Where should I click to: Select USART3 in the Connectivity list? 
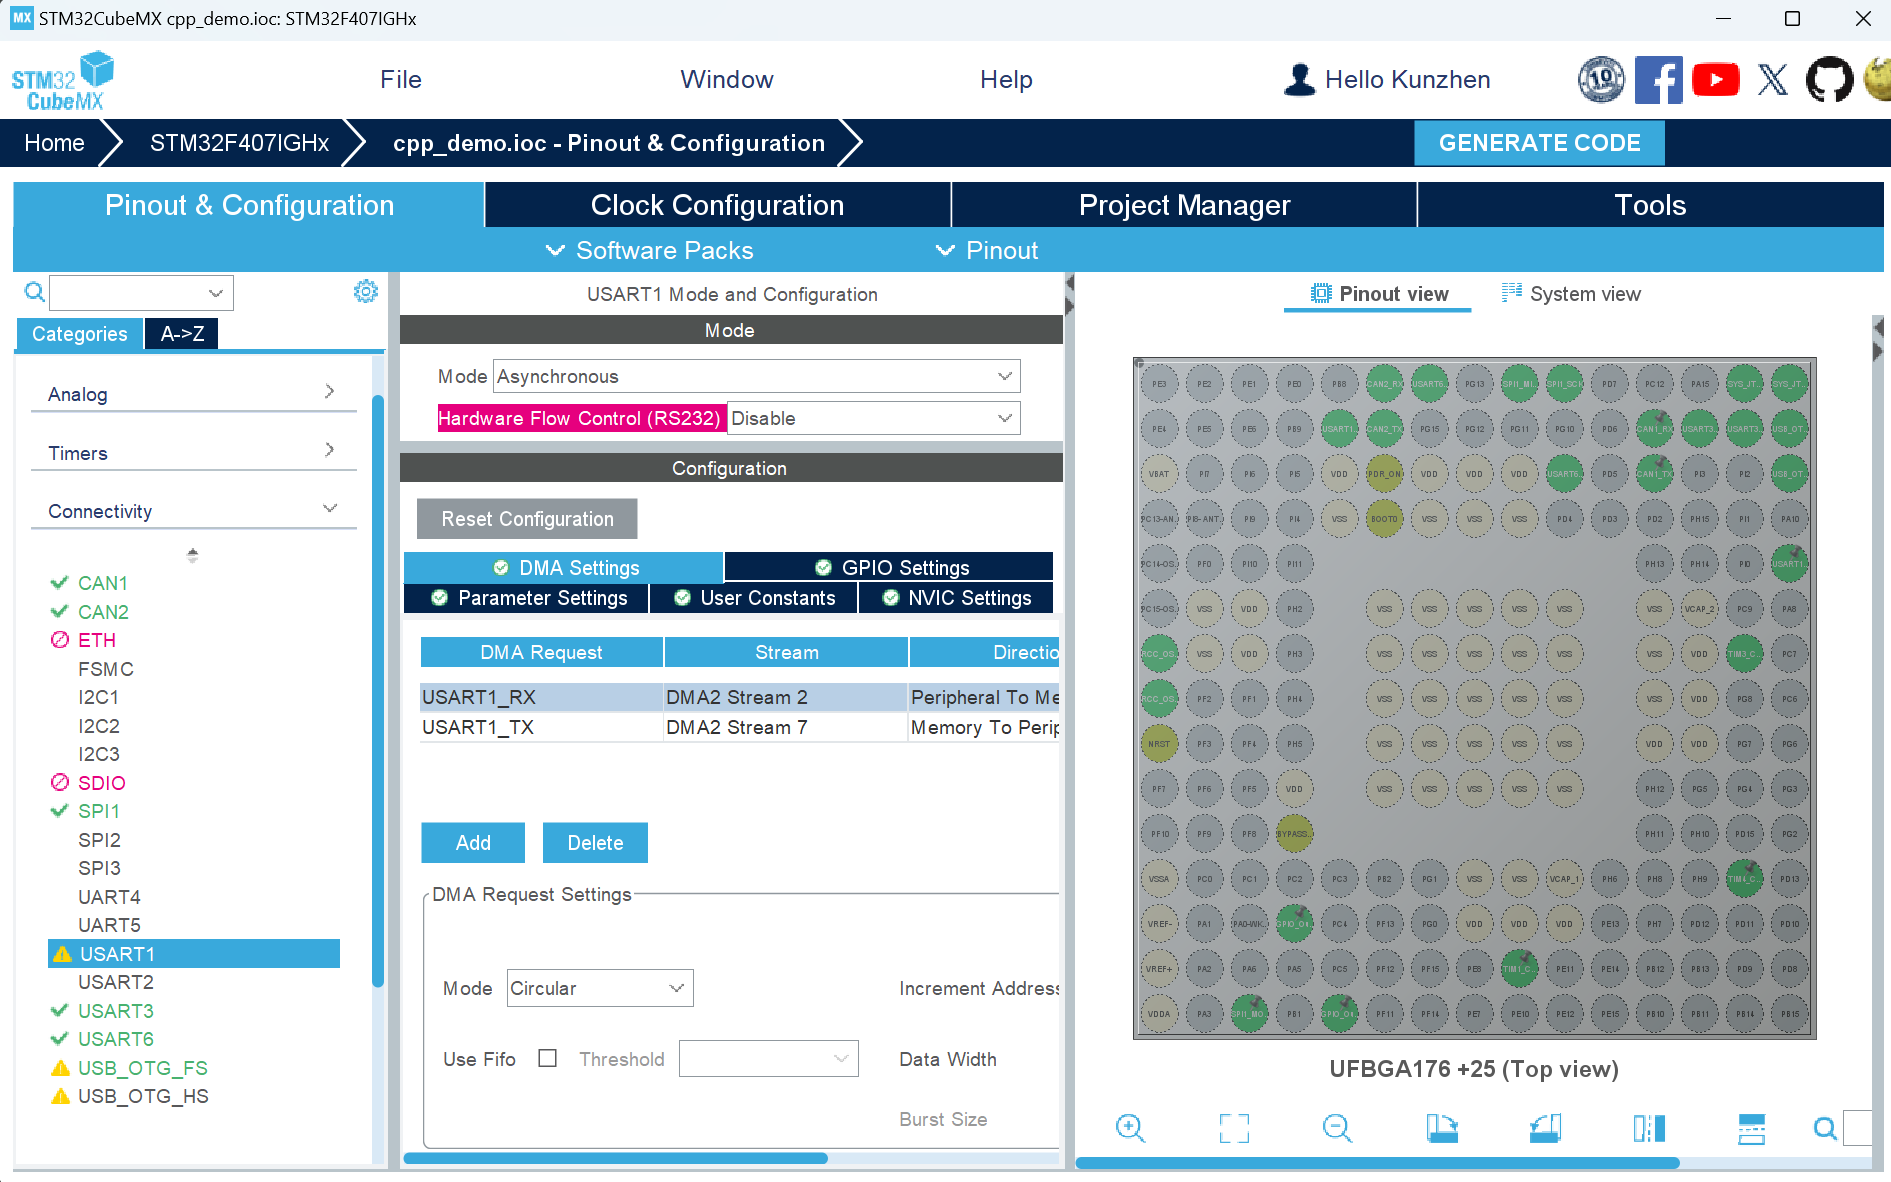[116, 1011]
